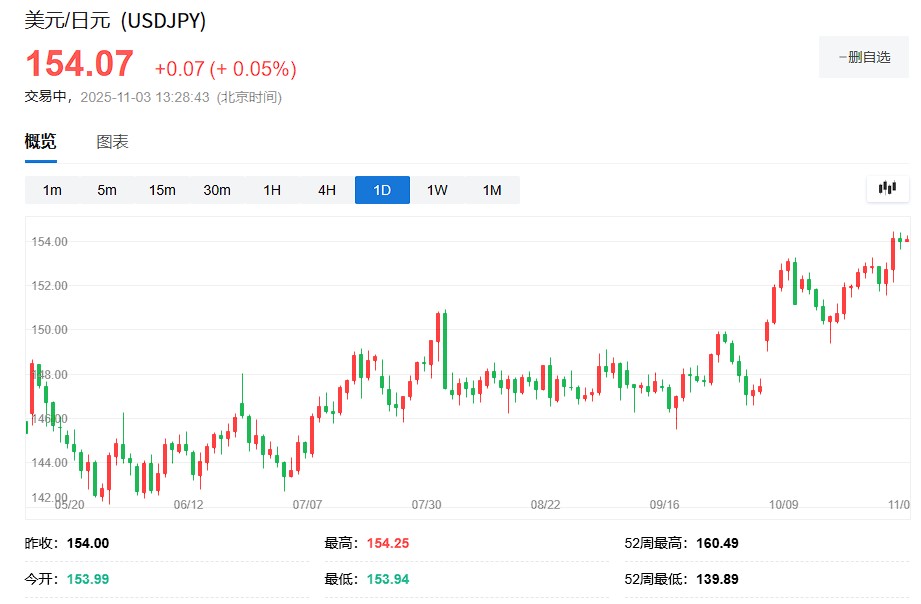Choose the 15m interval button

point(162,190)
